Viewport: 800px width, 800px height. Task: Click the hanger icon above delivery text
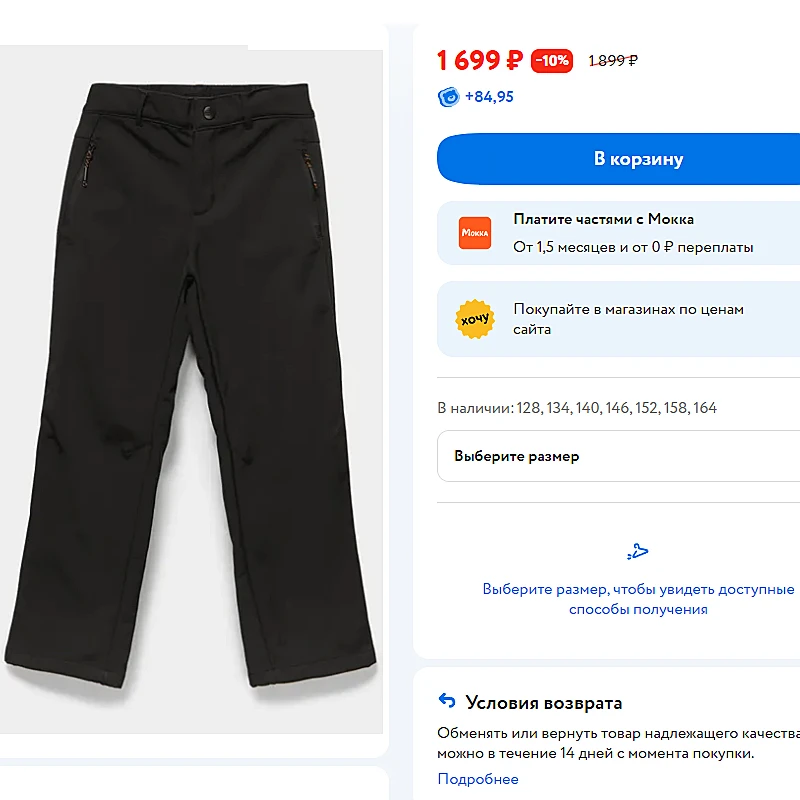(638, 552)
